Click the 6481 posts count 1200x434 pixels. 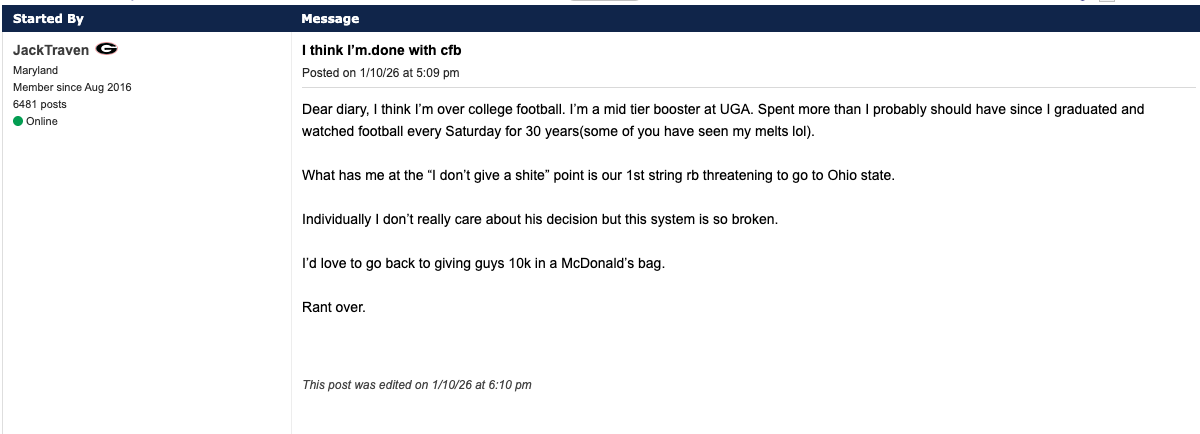[x=40, y=104]
